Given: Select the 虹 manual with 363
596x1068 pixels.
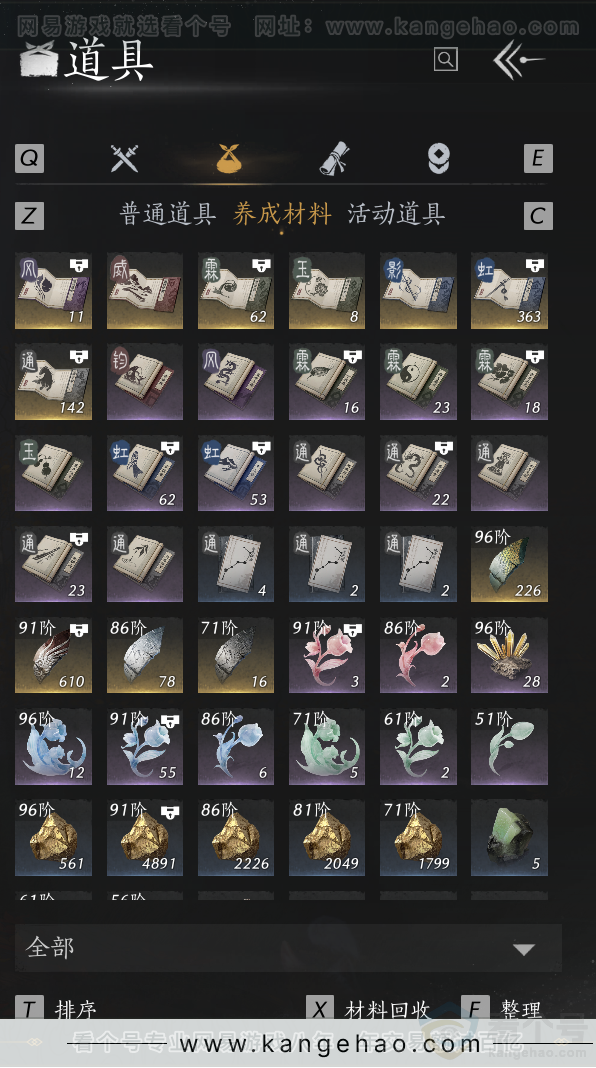Looking at the screenshot, I should tap(509, 291).
